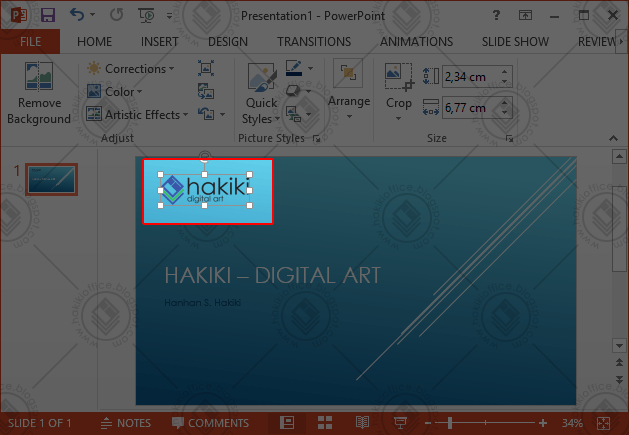Click the 34% zoom level
Viewport: 629px width, 435px height.
[x=572, y=423]
